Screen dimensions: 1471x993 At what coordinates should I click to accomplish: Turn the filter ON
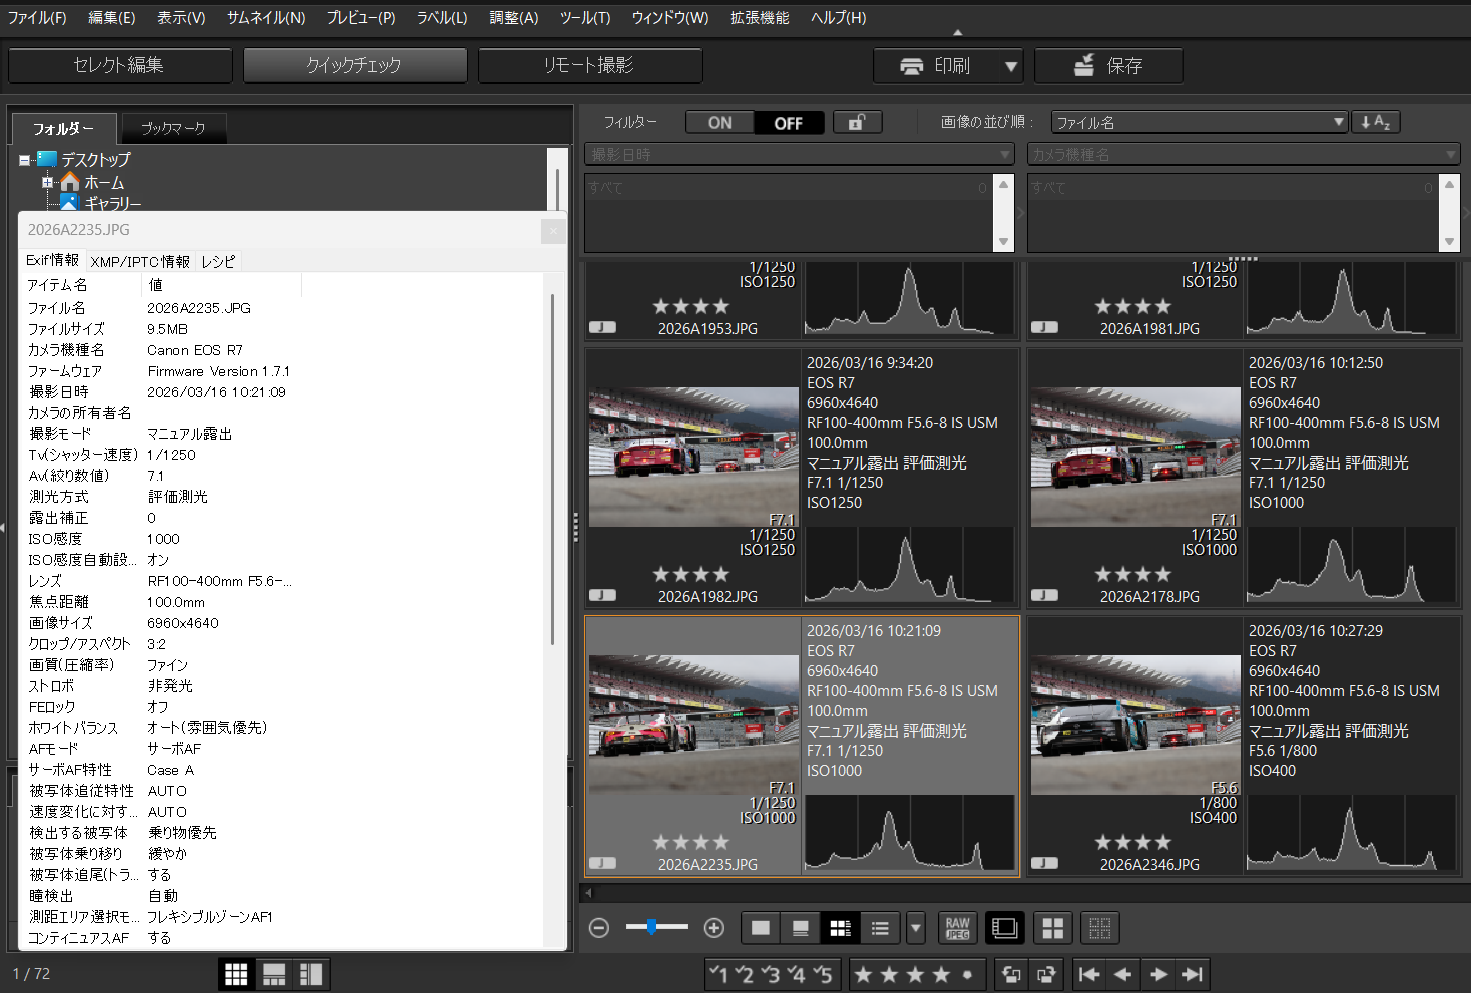pos(720,123)
